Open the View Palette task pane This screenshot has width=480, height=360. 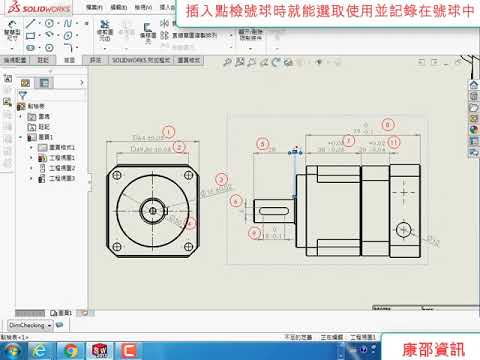[x=474, y=119]
